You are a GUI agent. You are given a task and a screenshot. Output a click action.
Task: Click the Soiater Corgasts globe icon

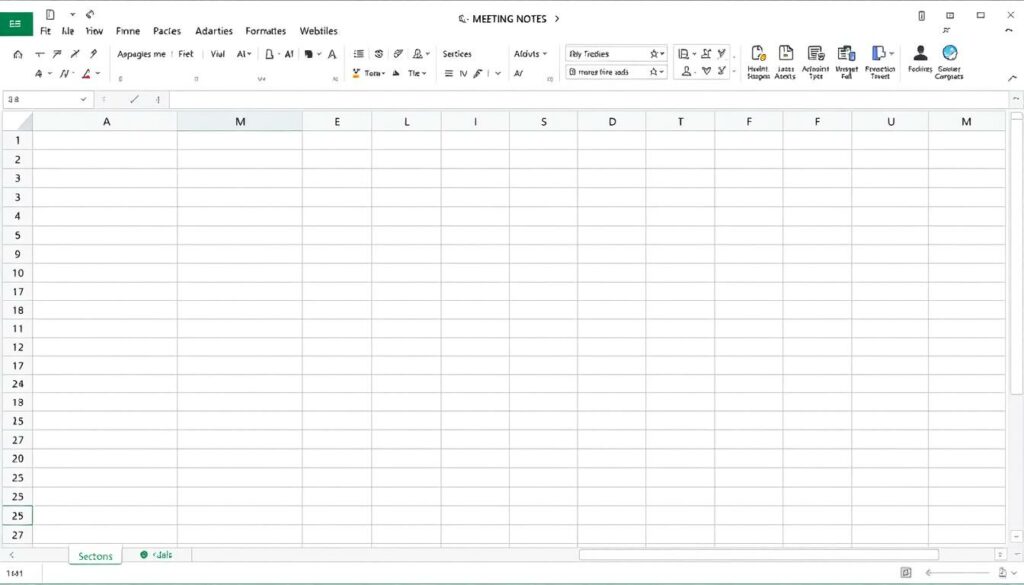(950, 62)
